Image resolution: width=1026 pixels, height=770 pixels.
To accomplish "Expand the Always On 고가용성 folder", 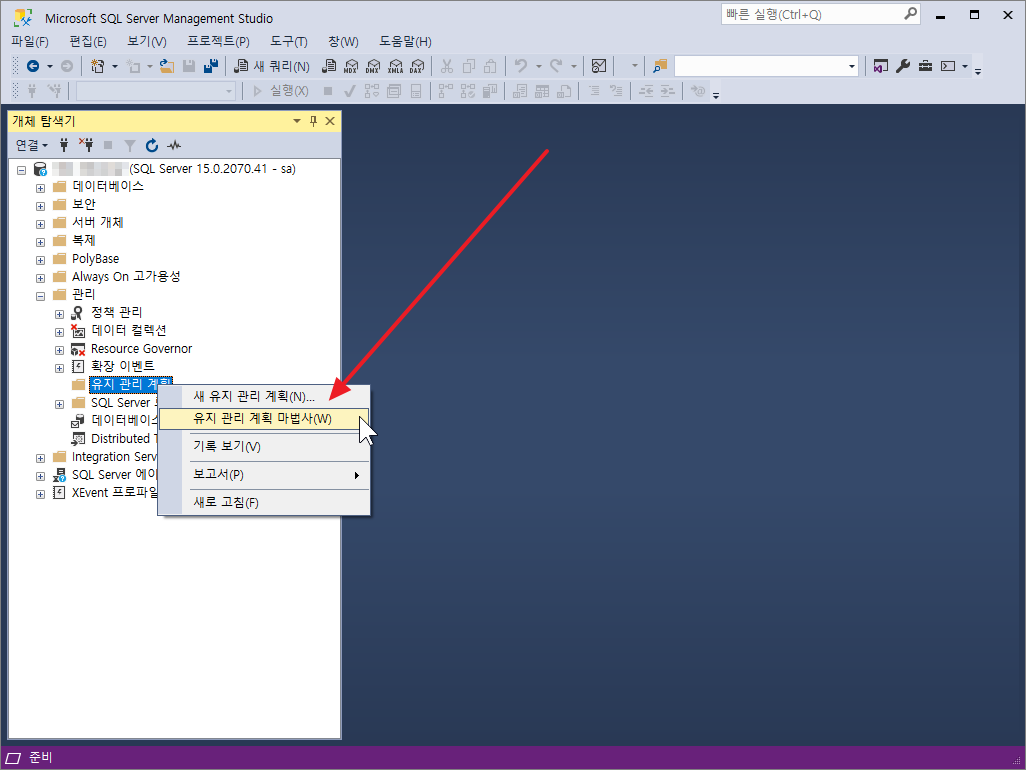I will click(41, 278).
